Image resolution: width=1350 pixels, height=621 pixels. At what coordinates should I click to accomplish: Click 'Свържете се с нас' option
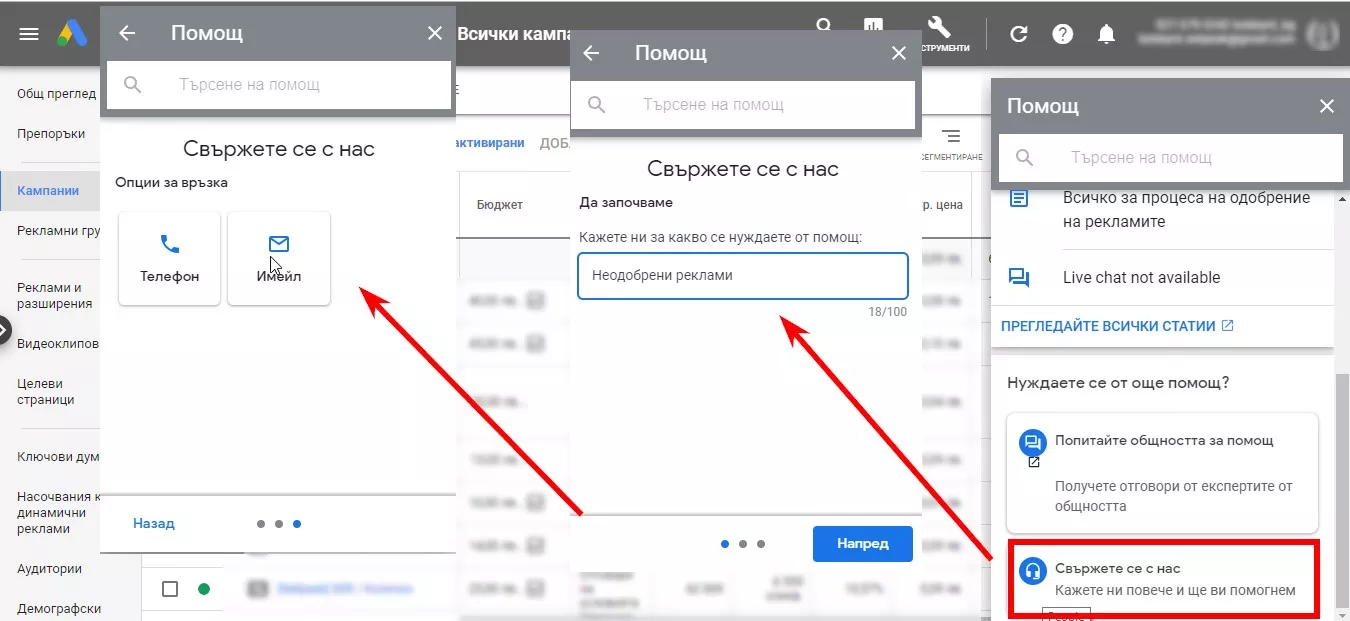click(1165, 579)
